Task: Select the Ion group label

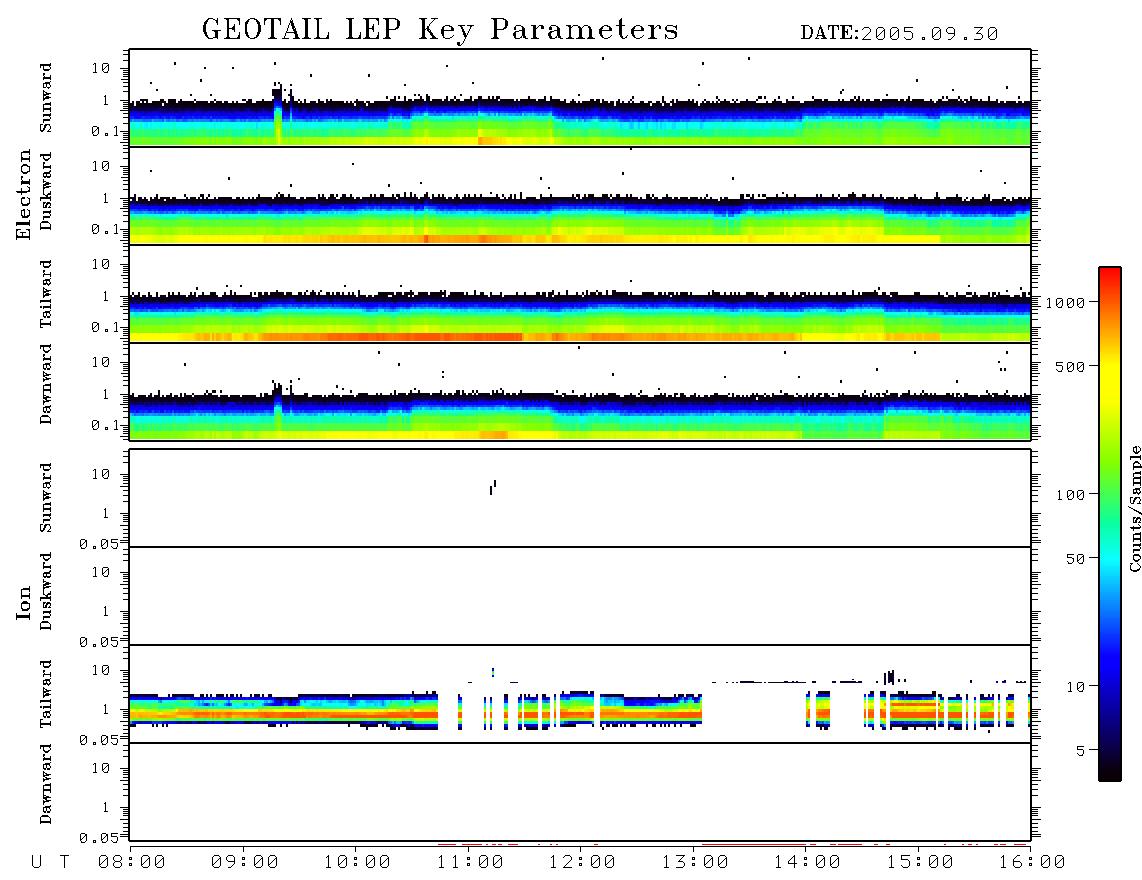Action: pyautogui.click(x=24, y=602)
